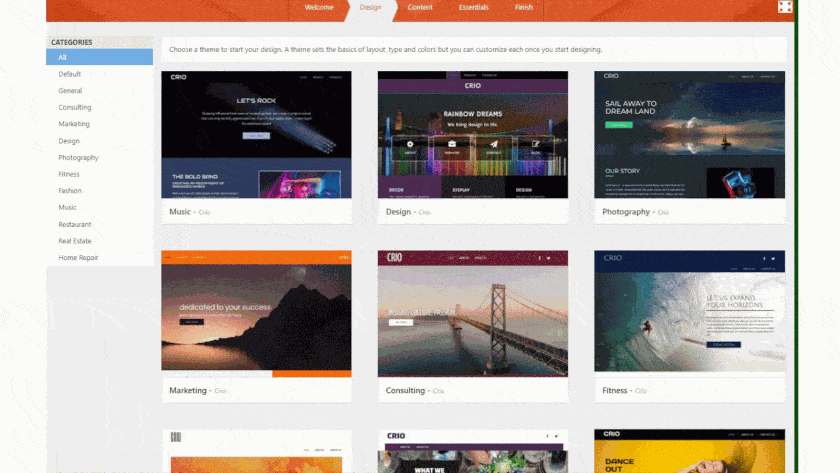Choose the General category
Viewport: 840px width, 473px height.
click(70, 91)
